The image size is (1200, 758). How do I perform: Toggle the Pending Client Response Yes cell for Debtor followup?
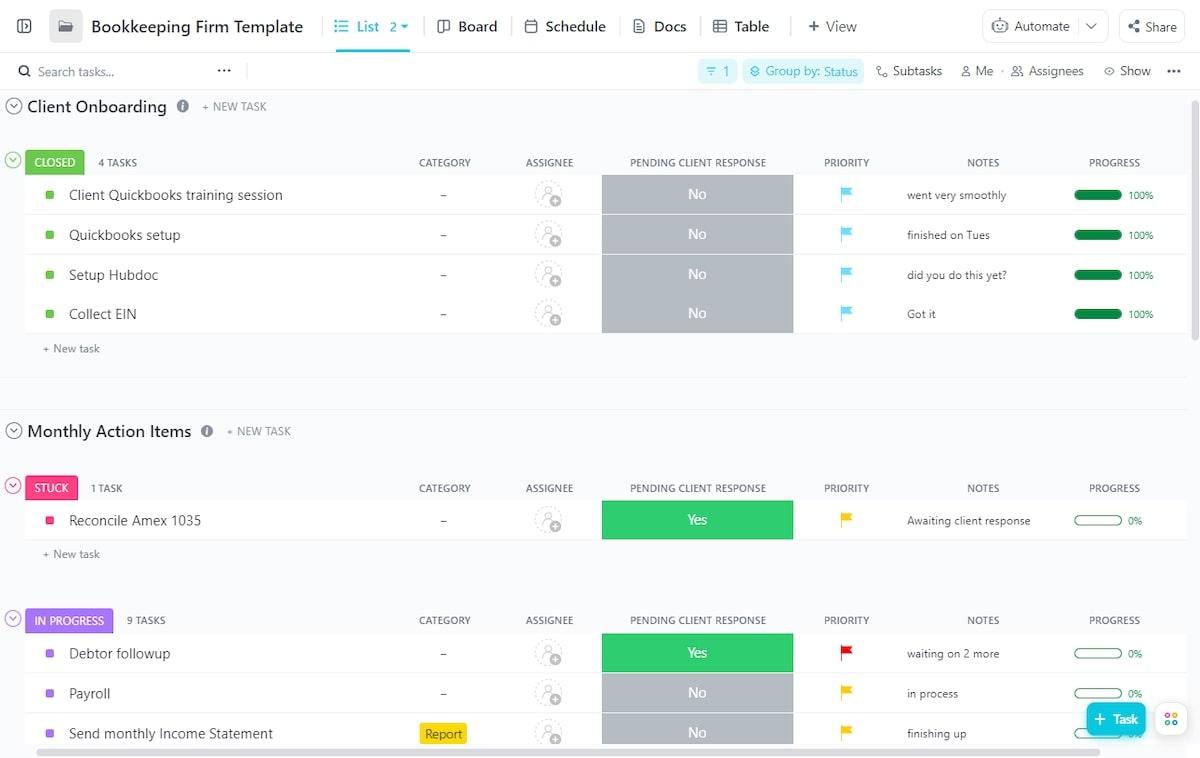[697, 653]
